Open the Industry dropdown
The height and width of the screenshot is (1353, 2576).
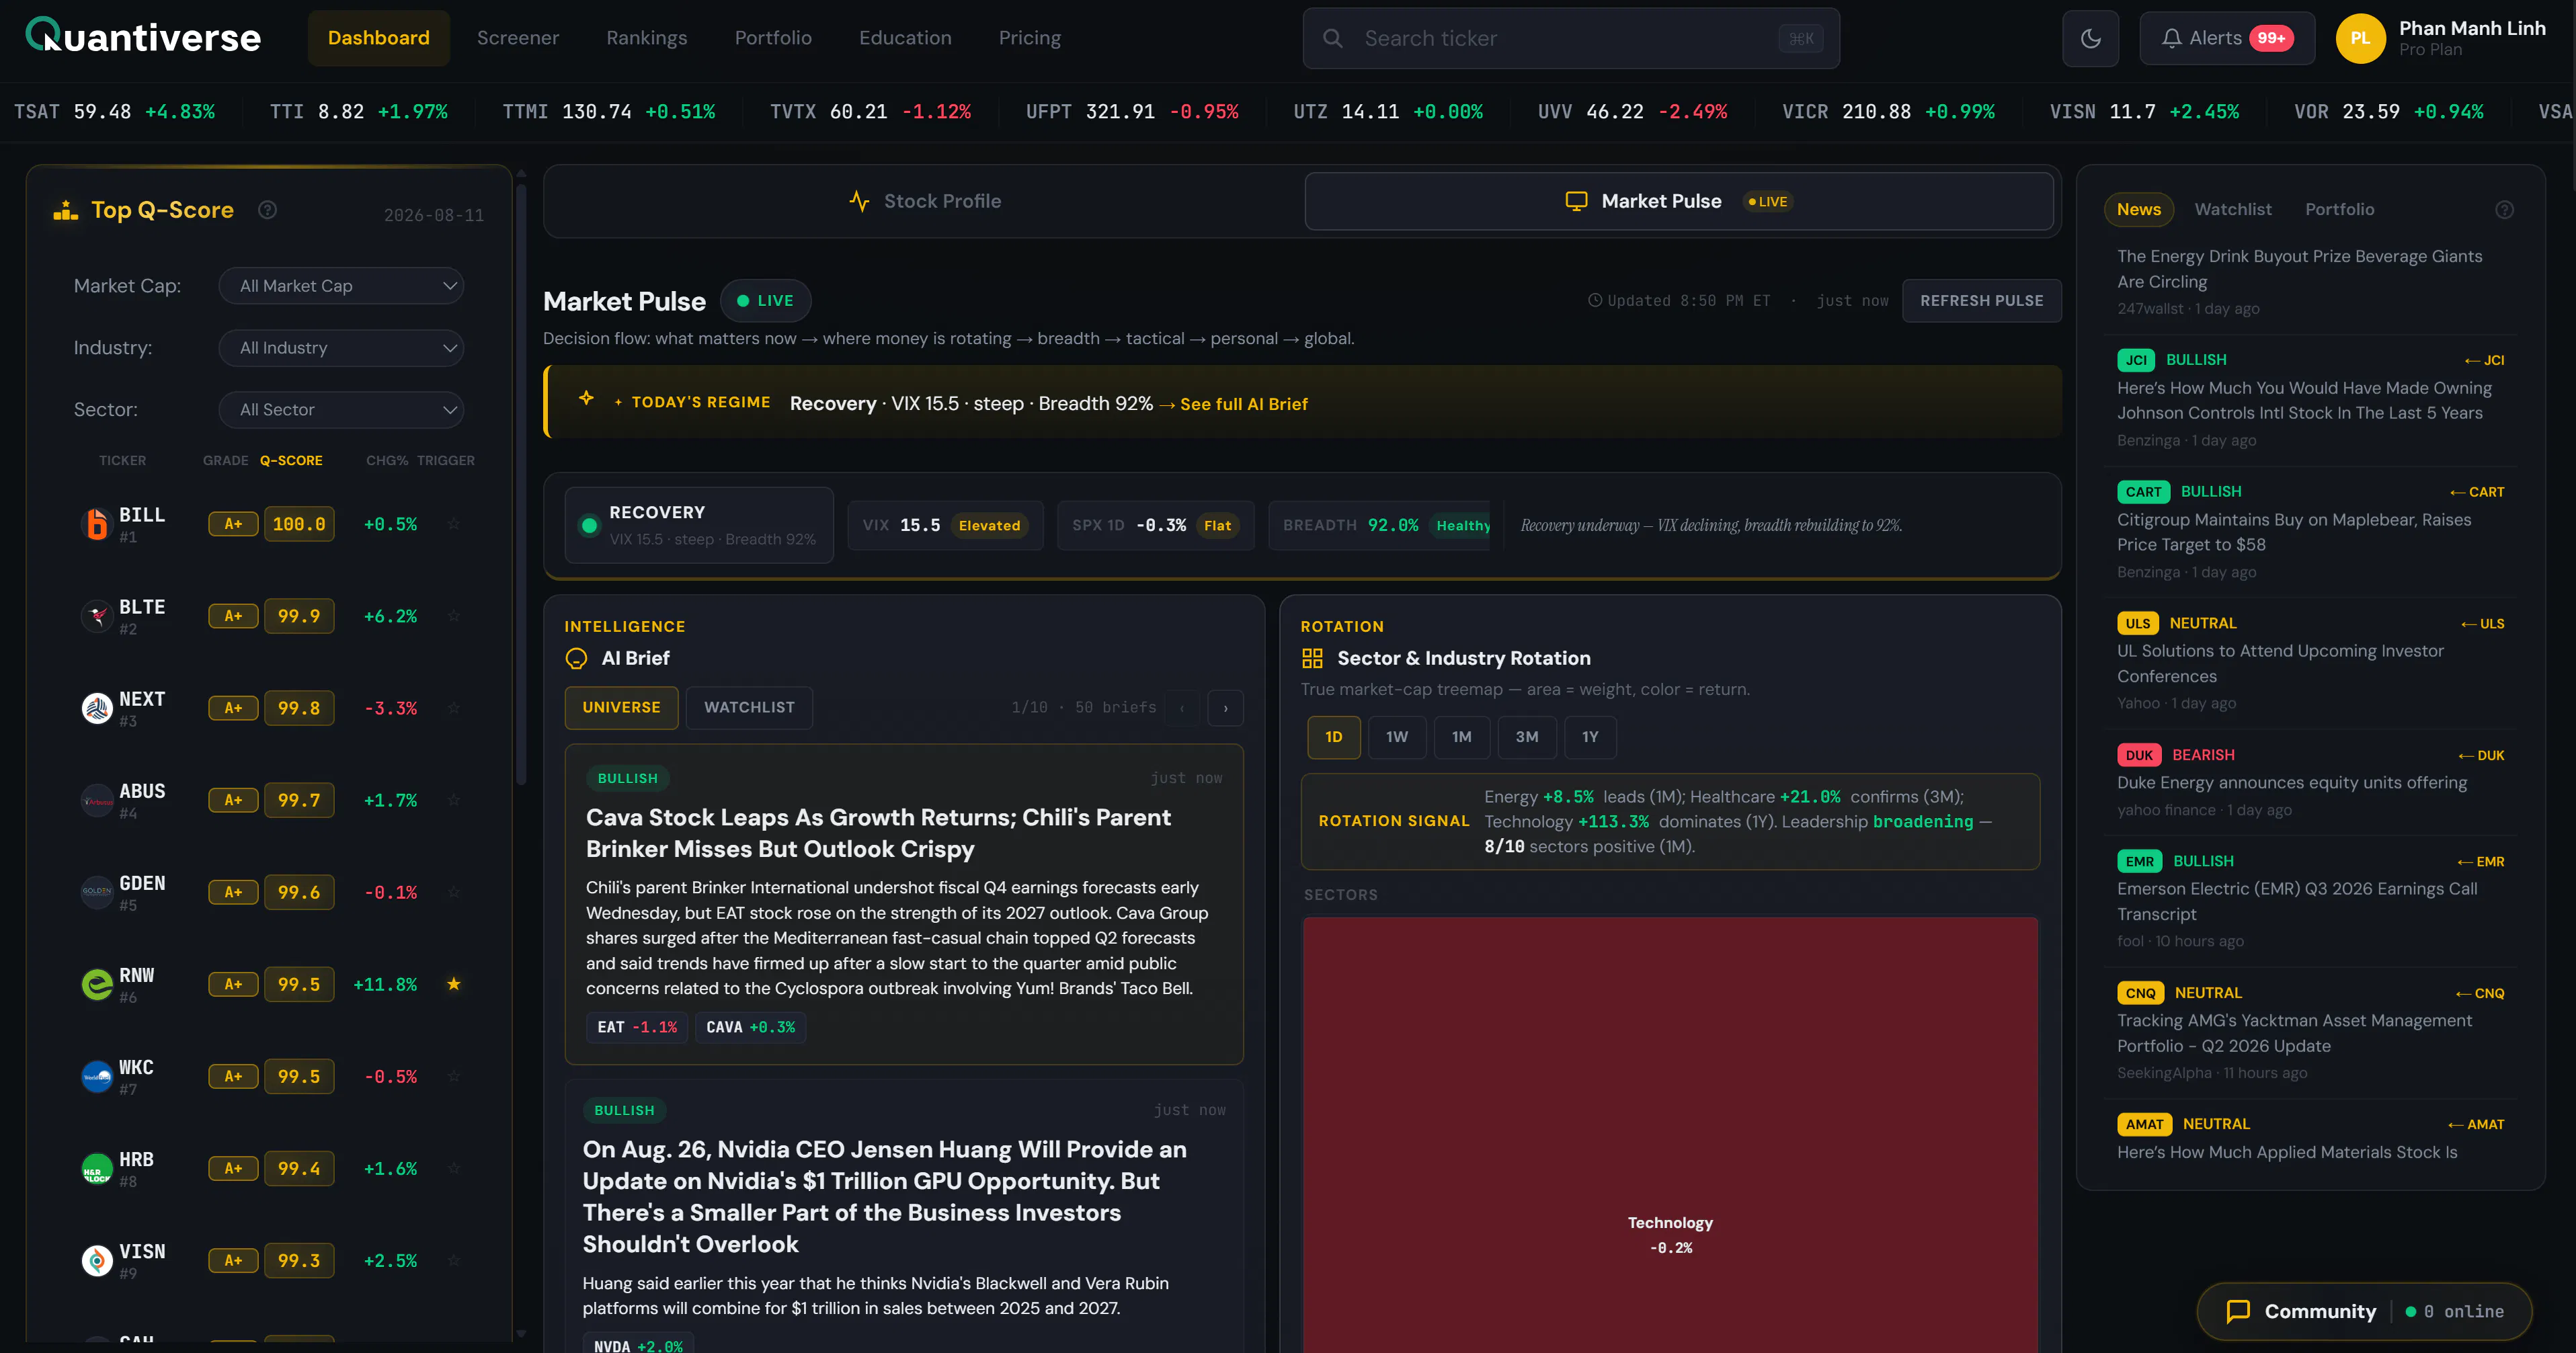tap(341, 348)
